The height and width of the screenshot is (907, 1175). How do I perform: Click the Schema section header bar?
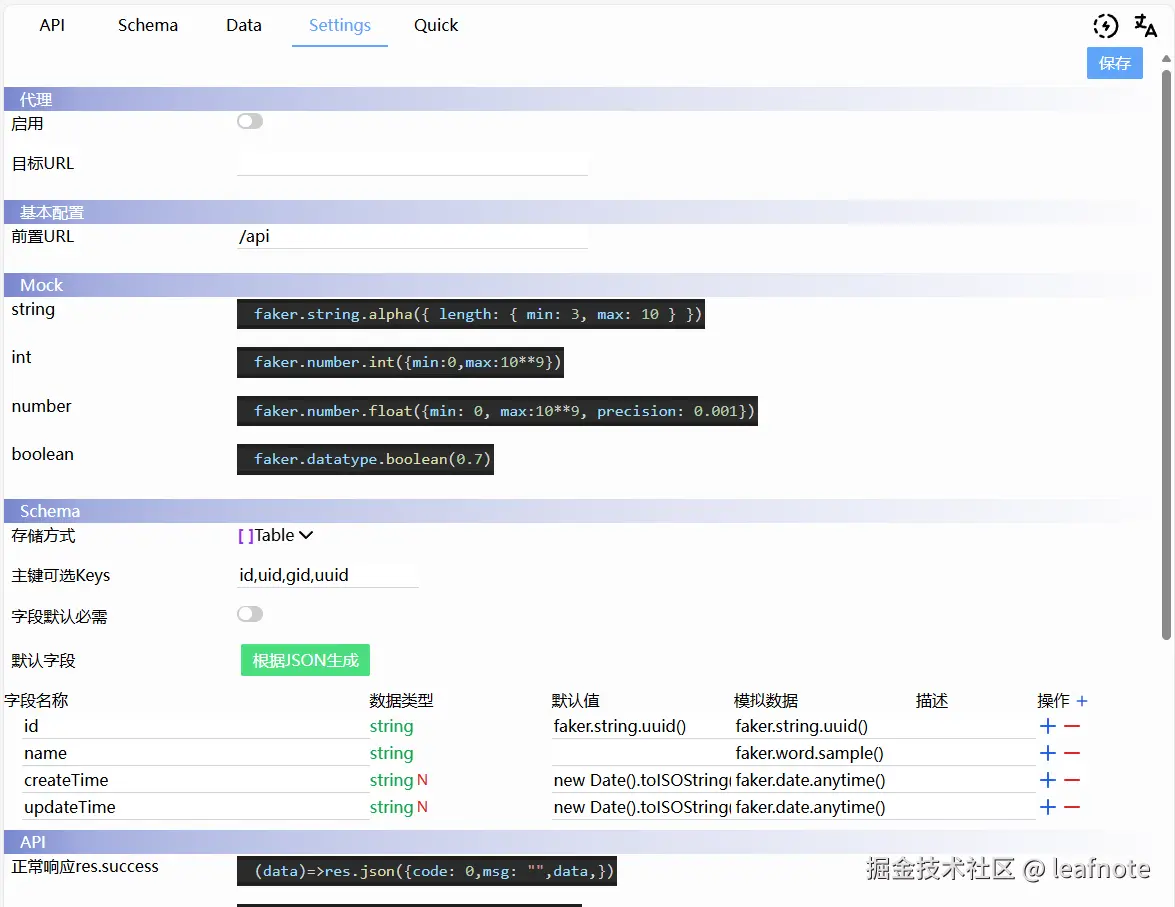[577, 511]
